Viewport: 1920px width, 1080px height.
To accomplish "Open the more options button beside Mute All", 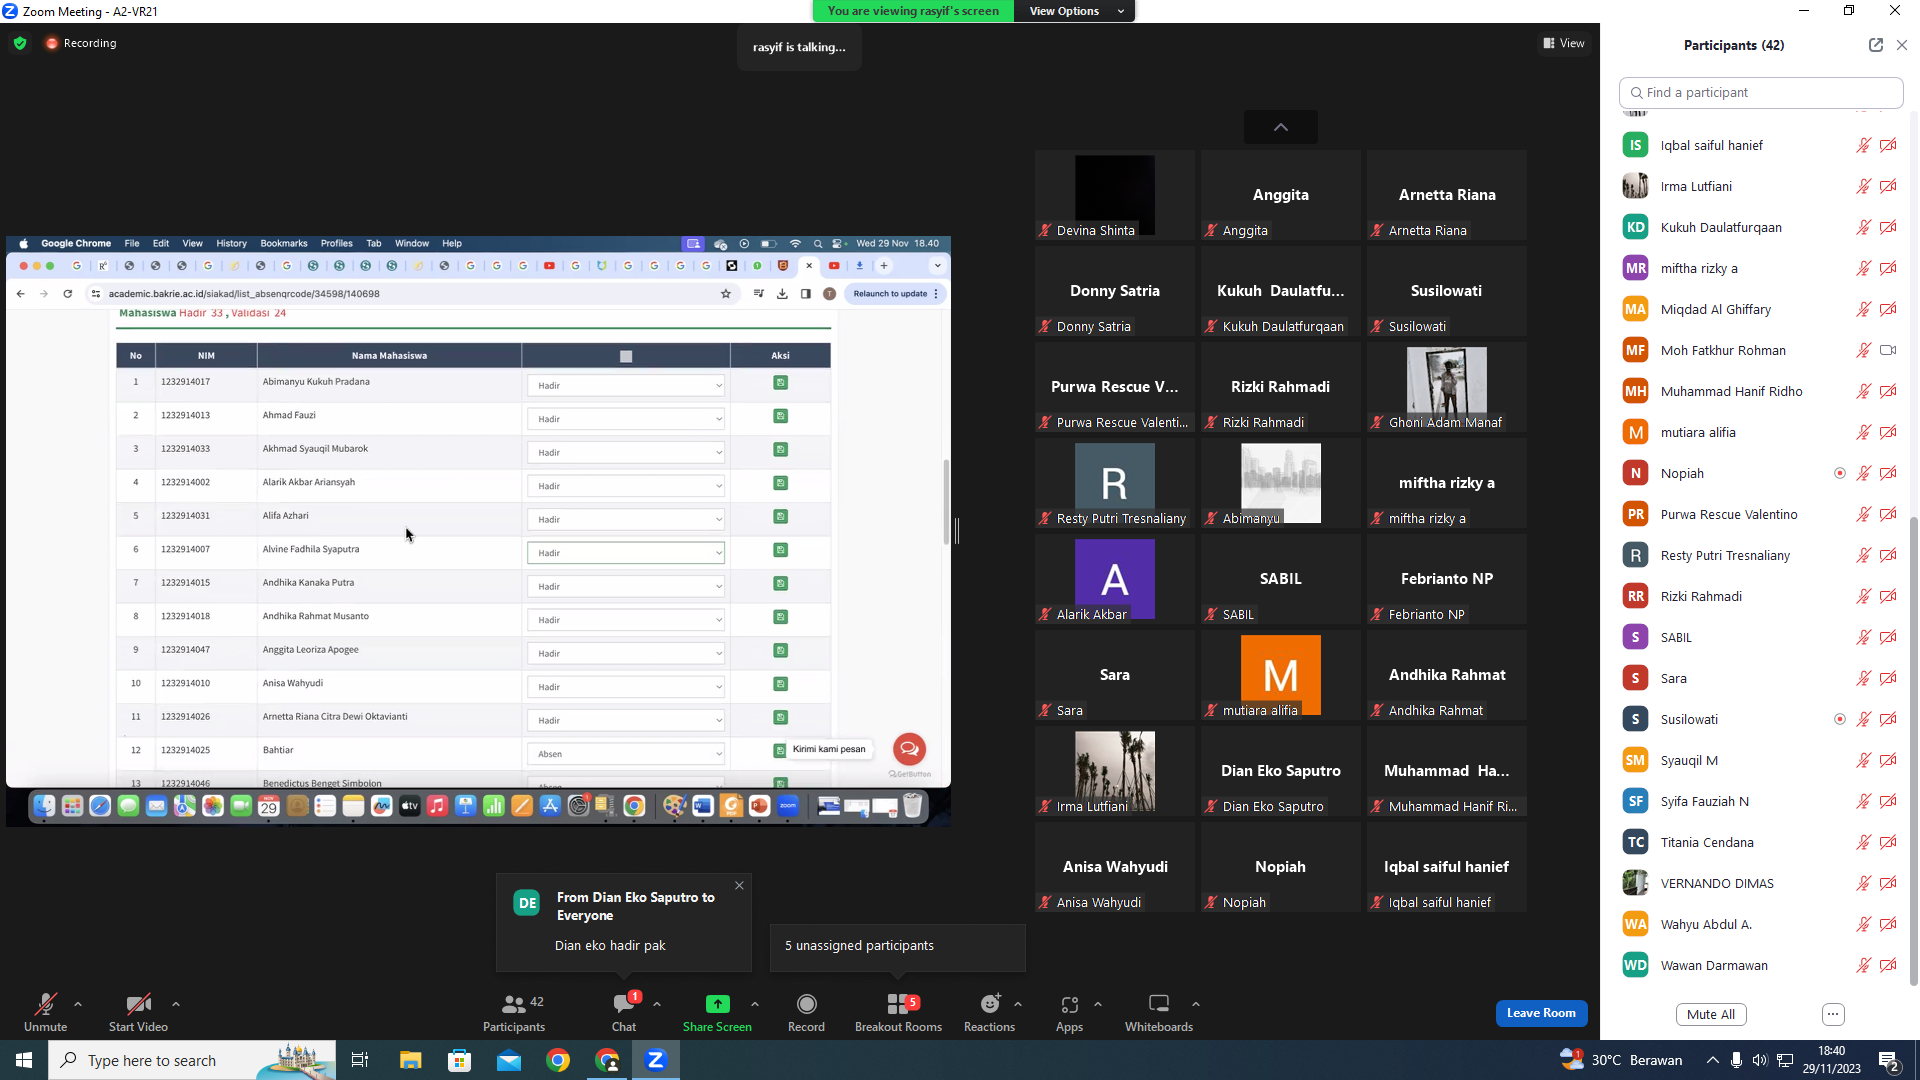I will tap(1833, 1014).
